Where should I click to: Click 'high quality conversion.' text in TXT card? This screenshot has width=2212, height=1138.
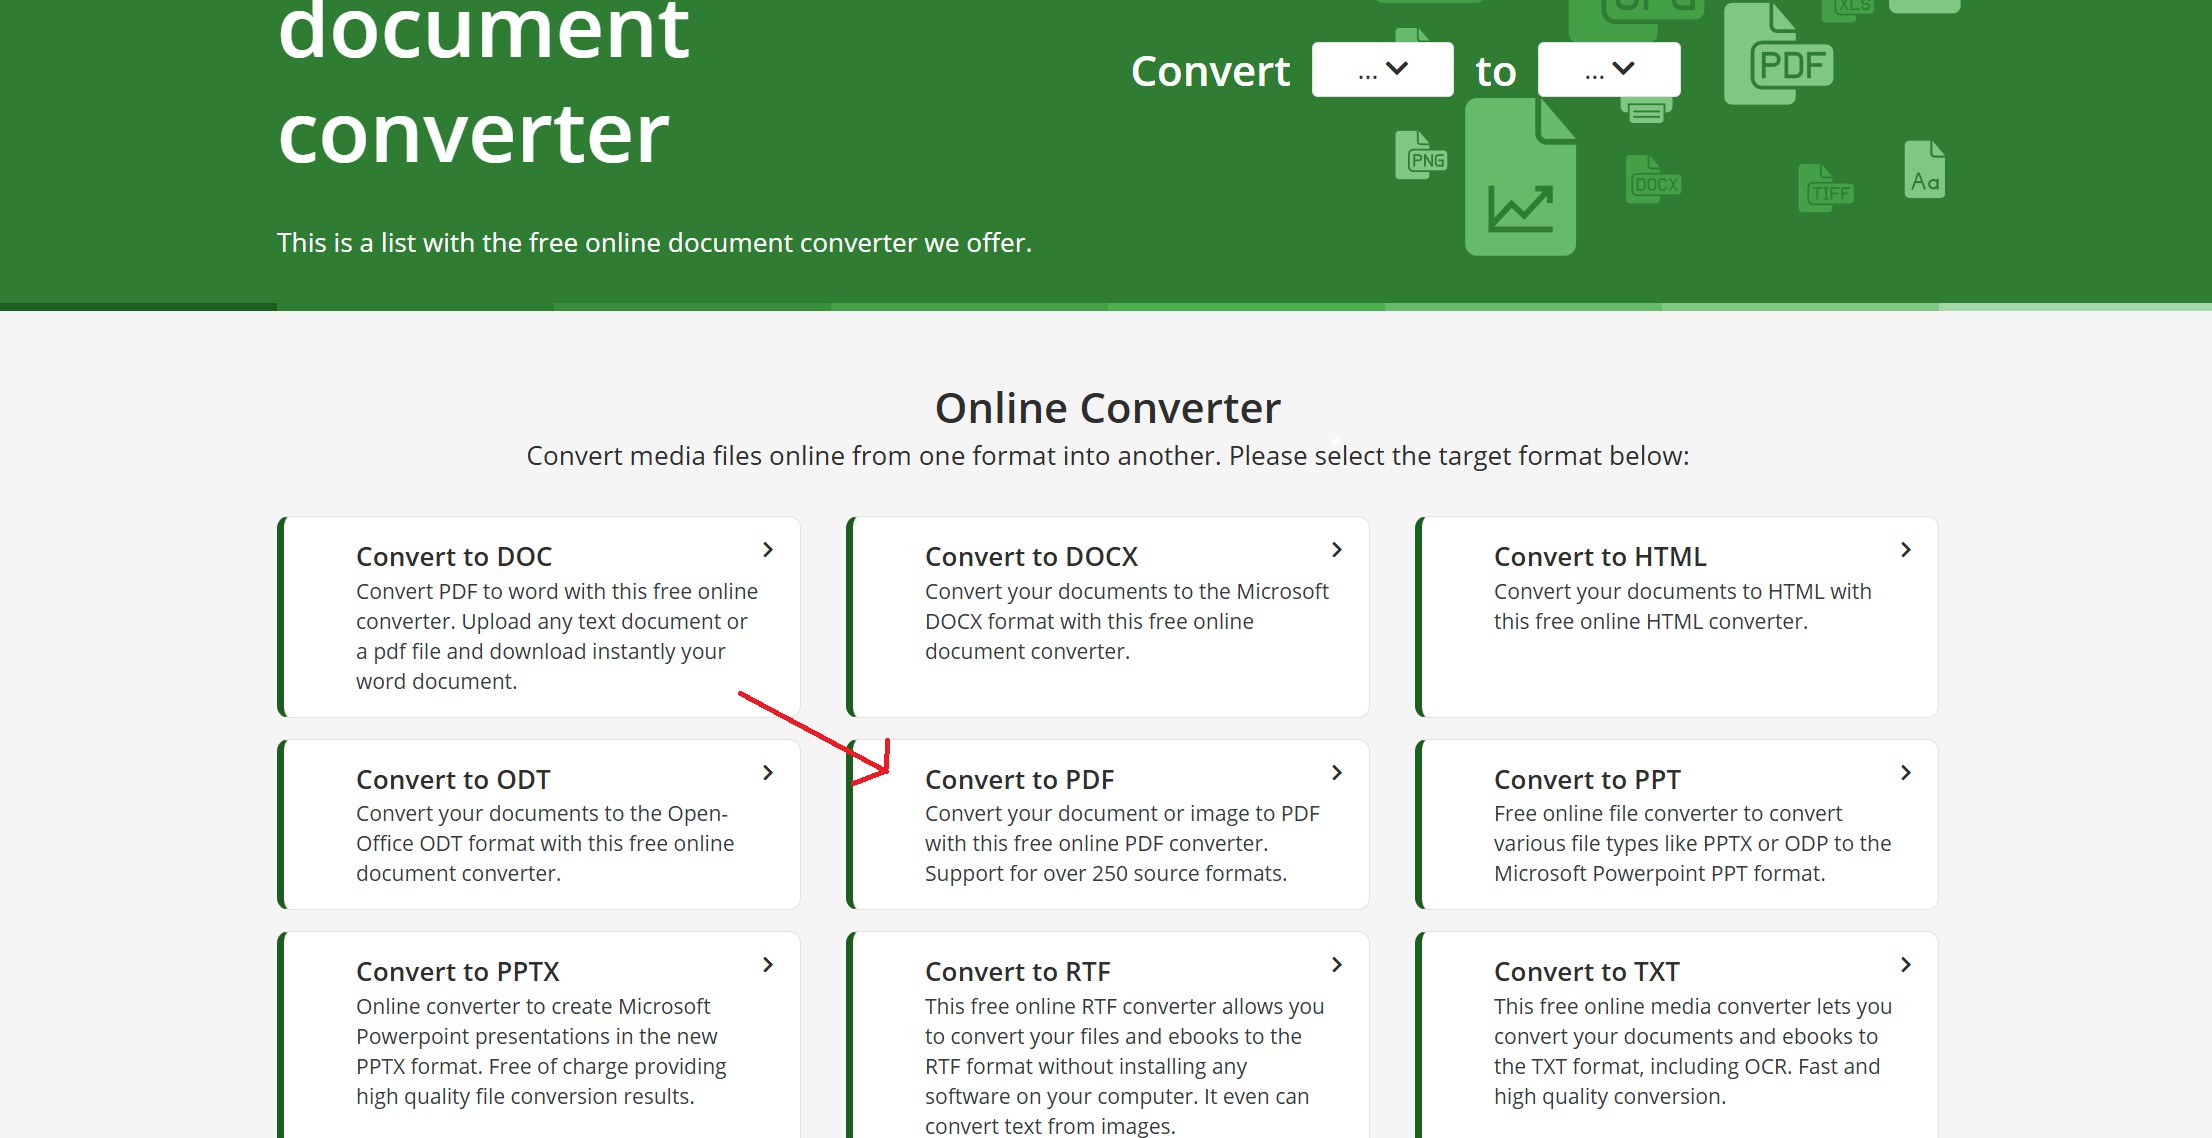point(1610,1097)
